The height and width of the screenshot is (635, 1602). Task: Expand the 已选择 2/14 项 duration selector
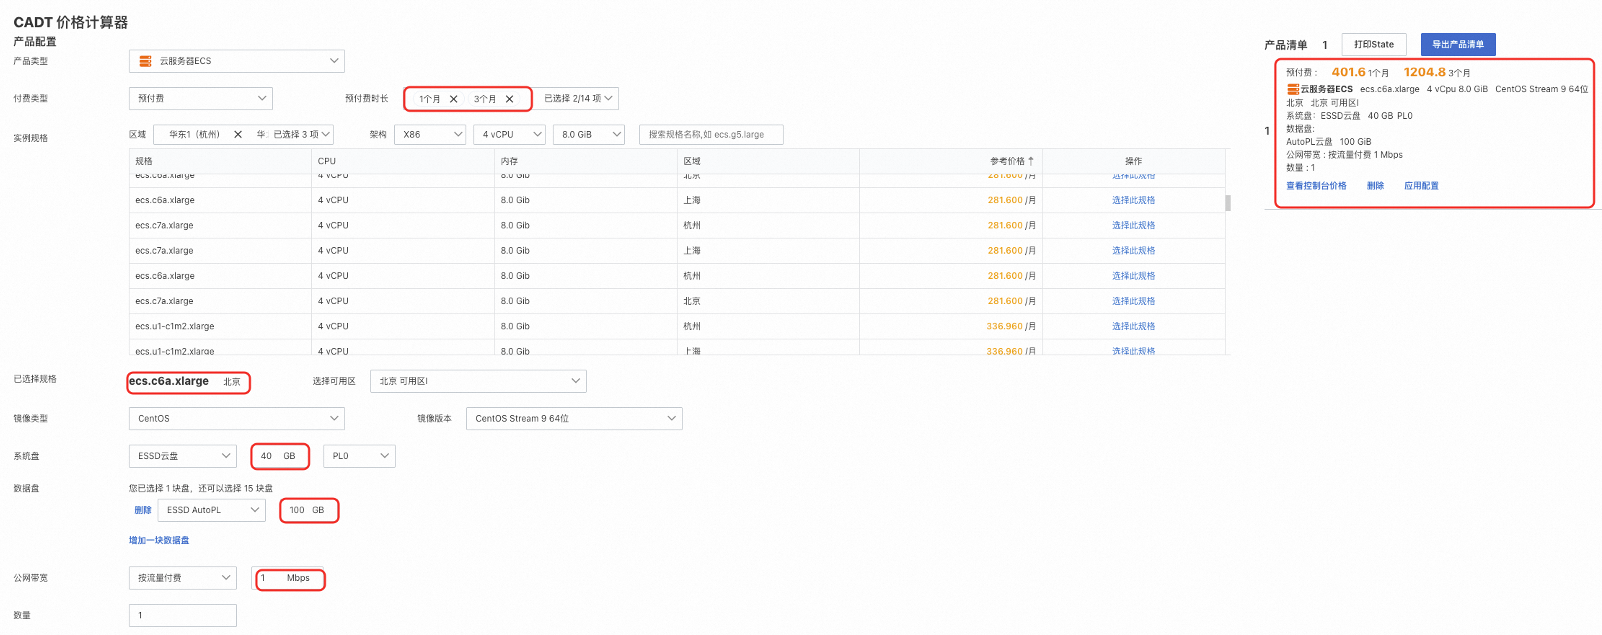tap(578, 98)
